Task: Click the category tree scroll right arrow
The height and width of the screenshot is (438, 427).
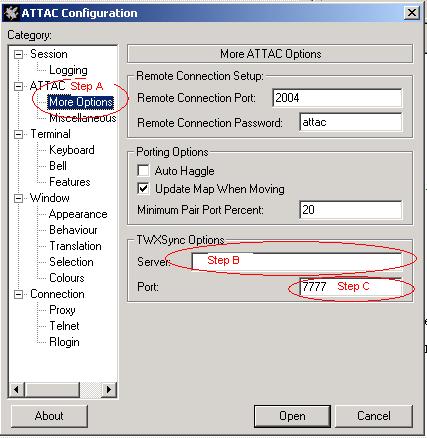Action: point(108,389)
